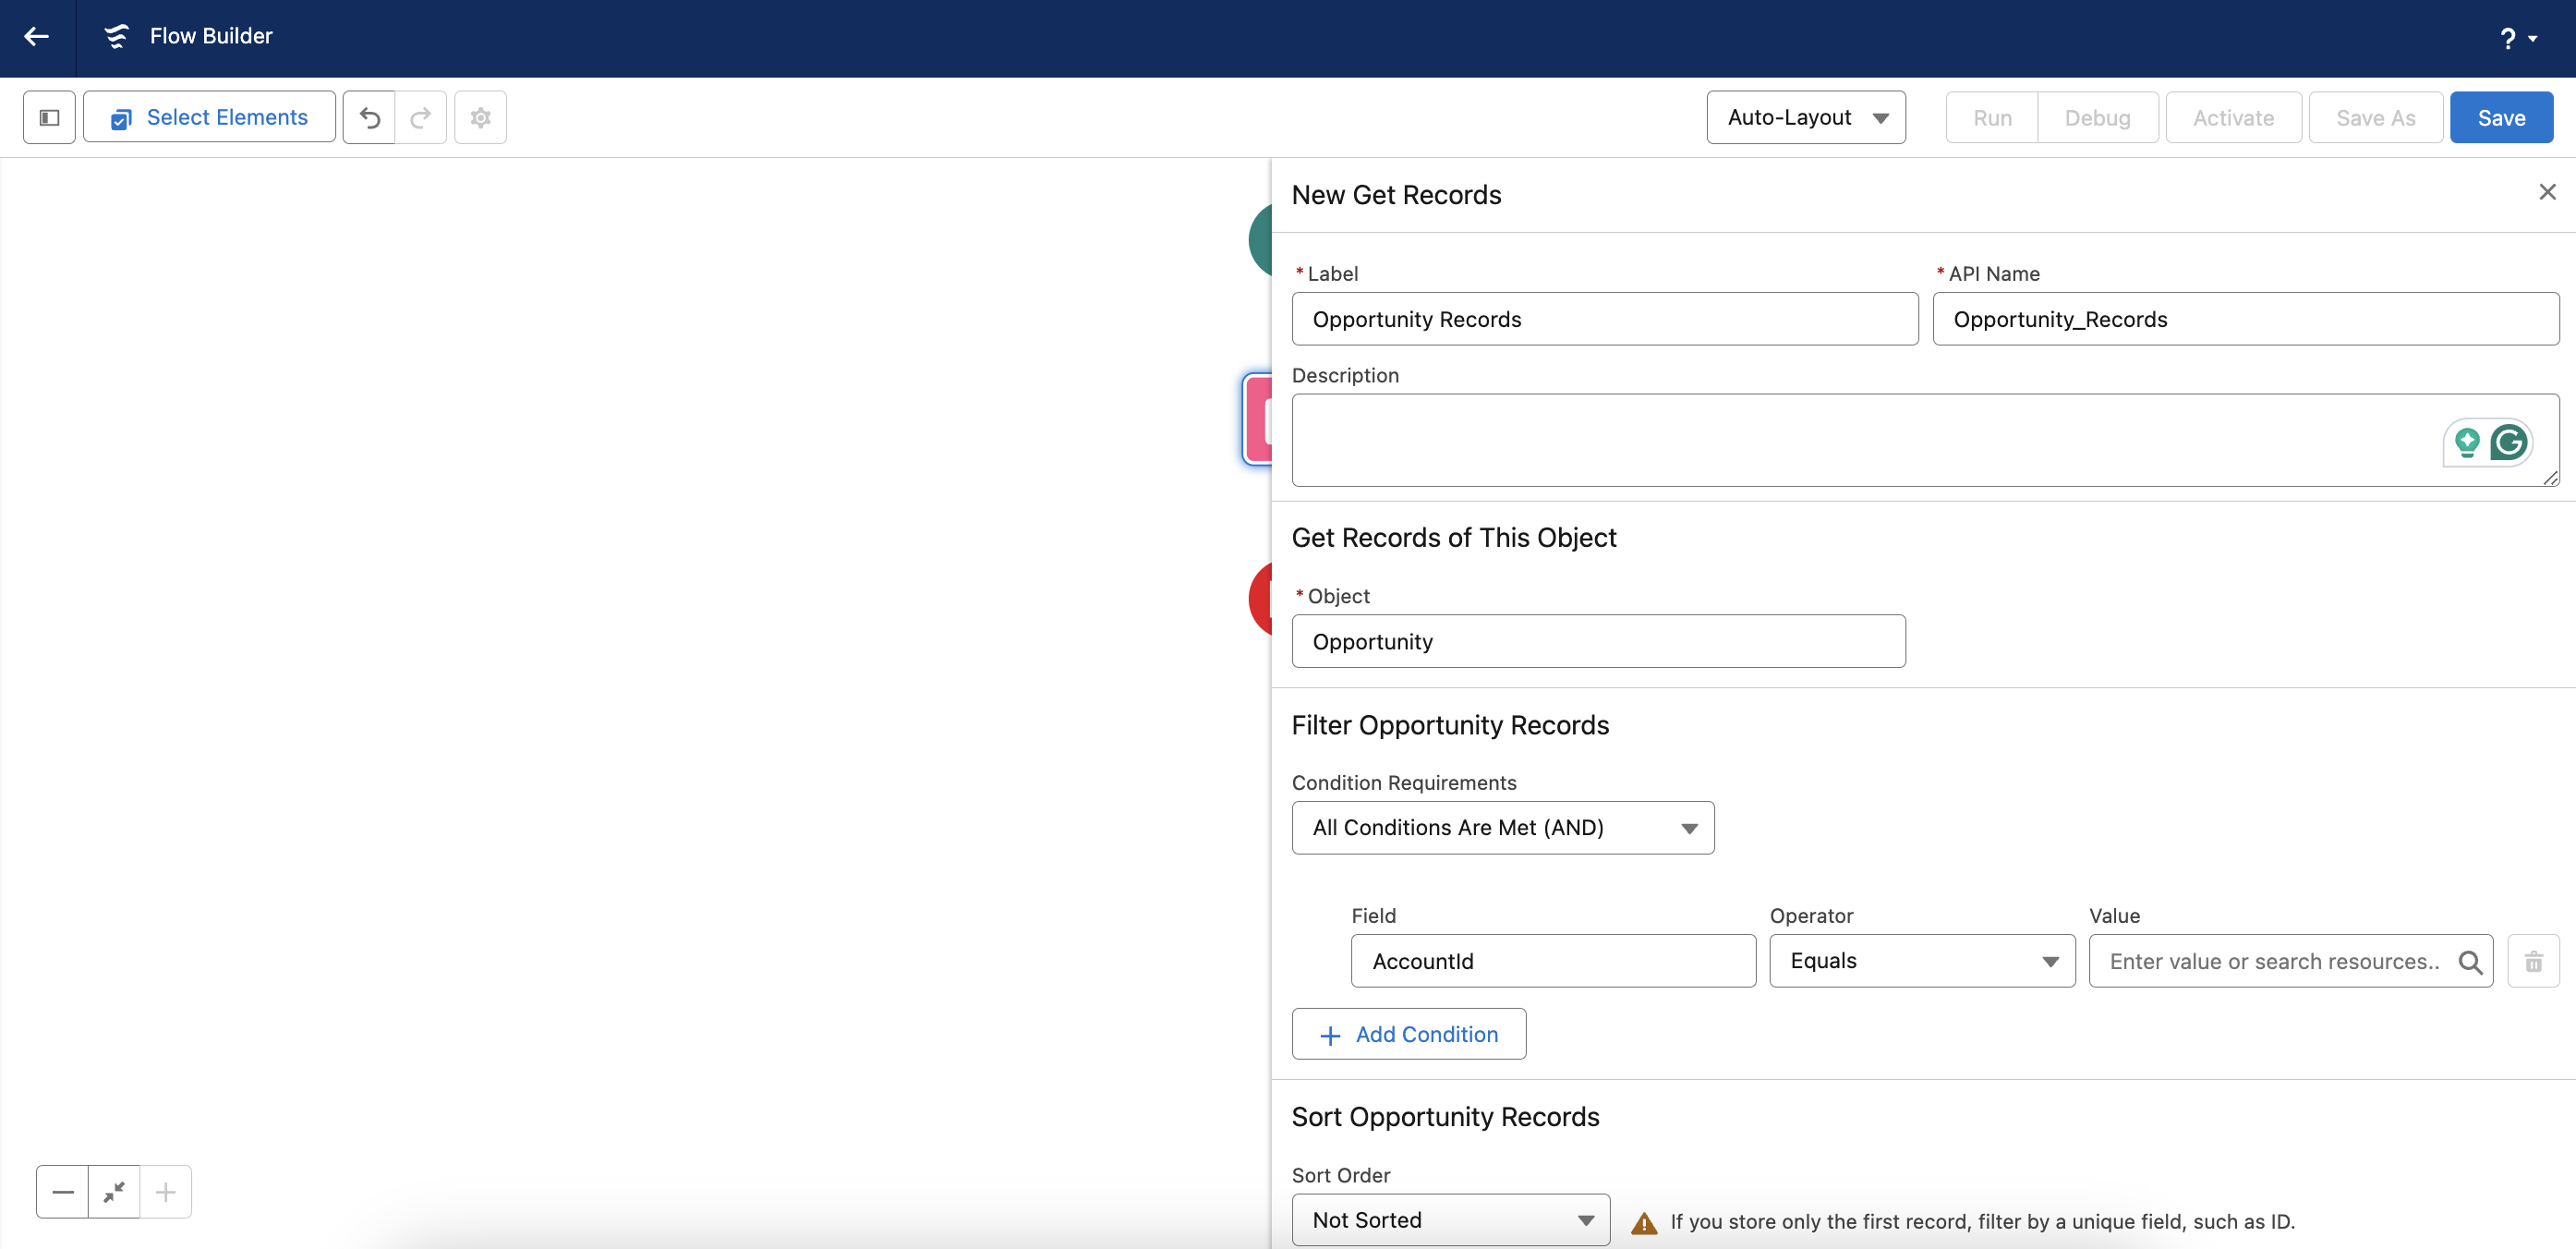Click Add Condition button
Screen dimensions: 2576x1249
pos(1409,1034)
